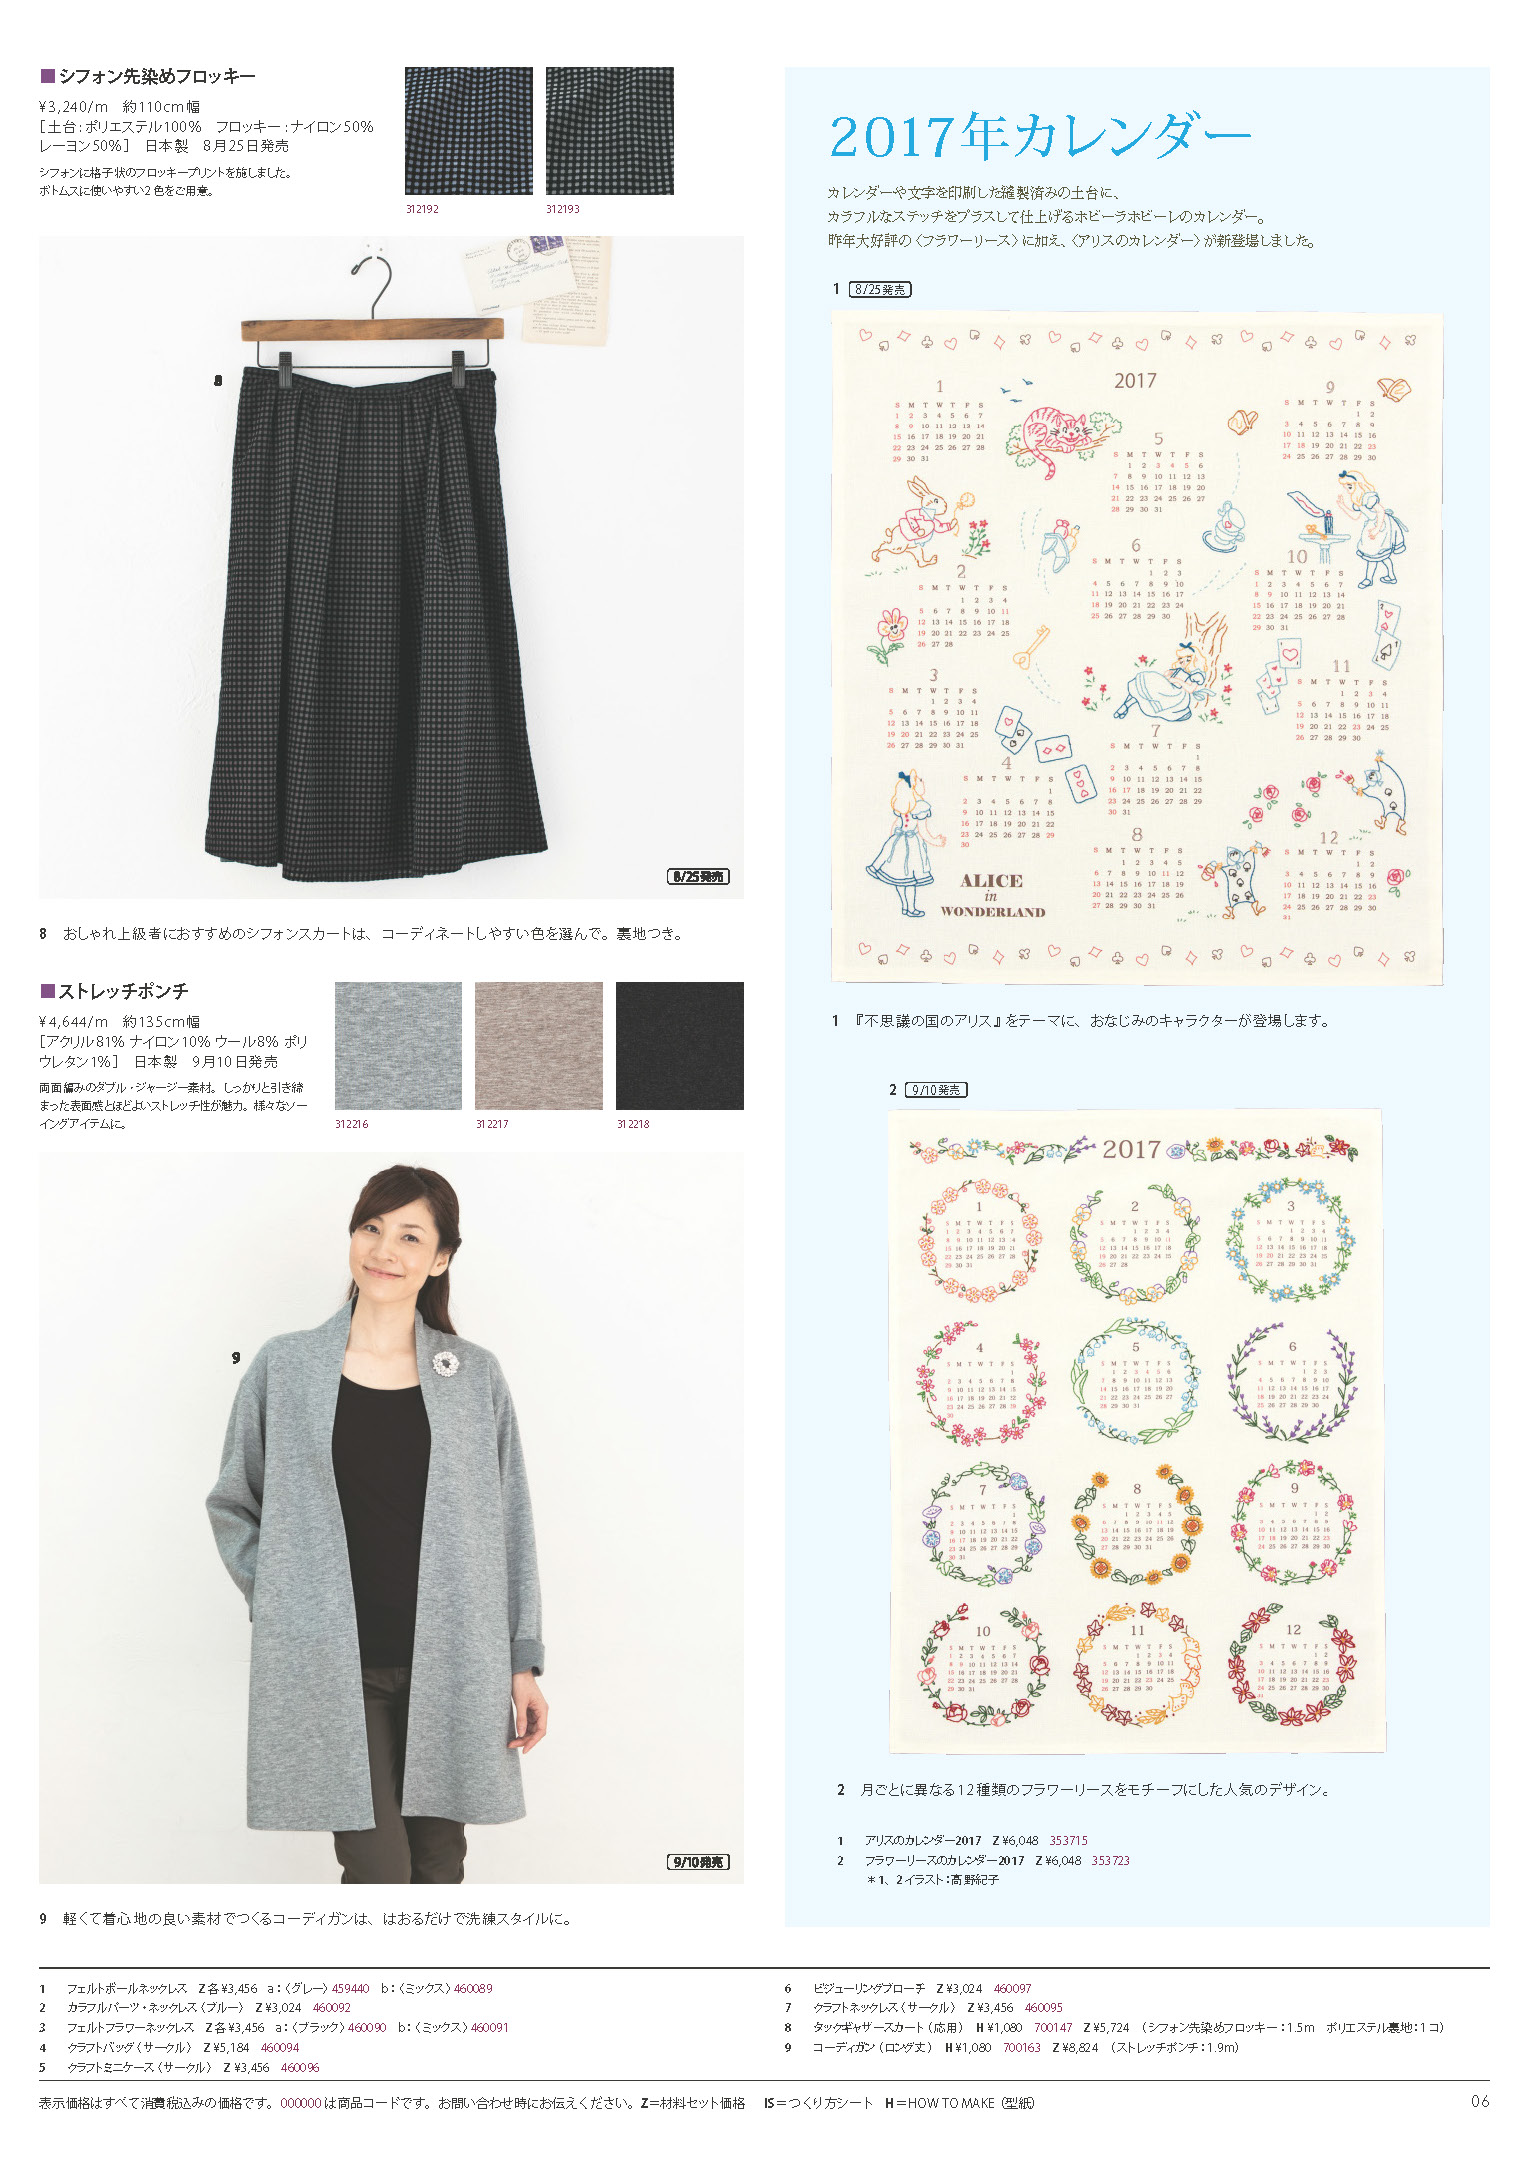Click product code 700147 for the gather skirt
This screenshot has width=1532, height=2157.
(1053, 2028)
